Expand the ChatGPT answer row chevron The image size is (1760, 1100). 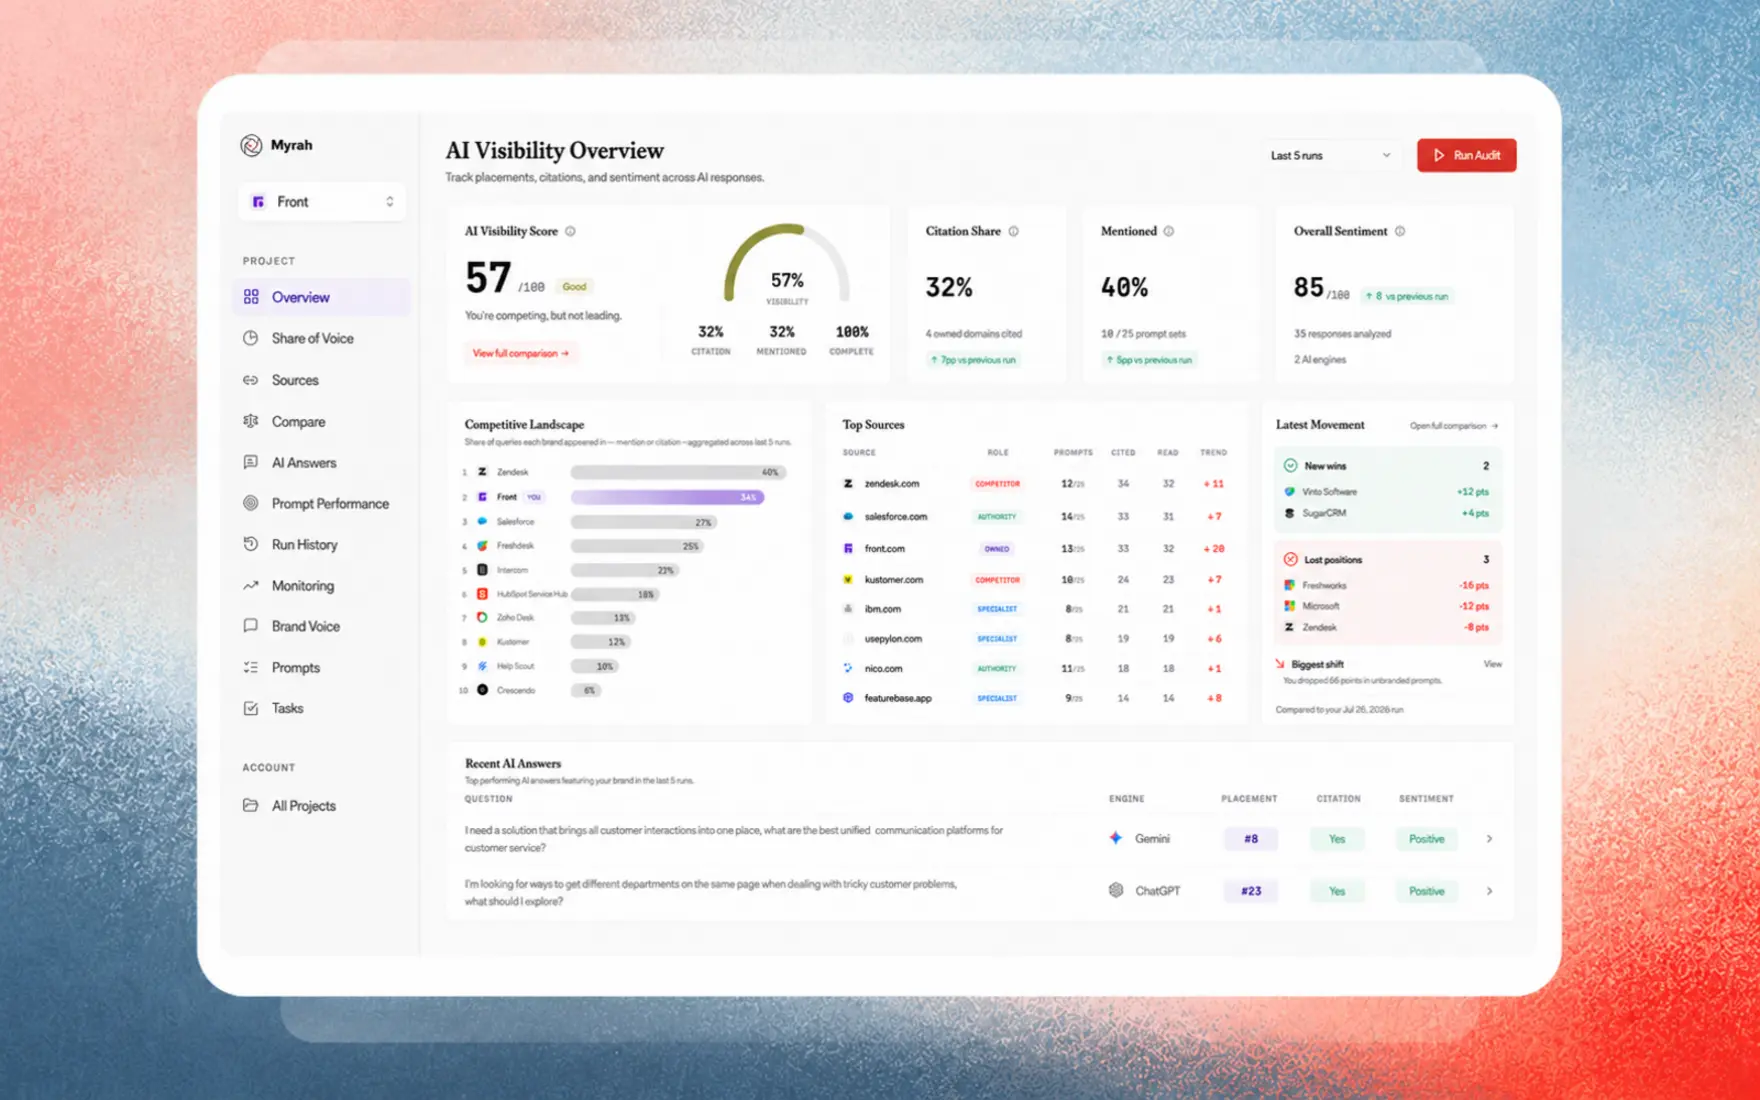pyautogui.click(x=1489, y=891)
